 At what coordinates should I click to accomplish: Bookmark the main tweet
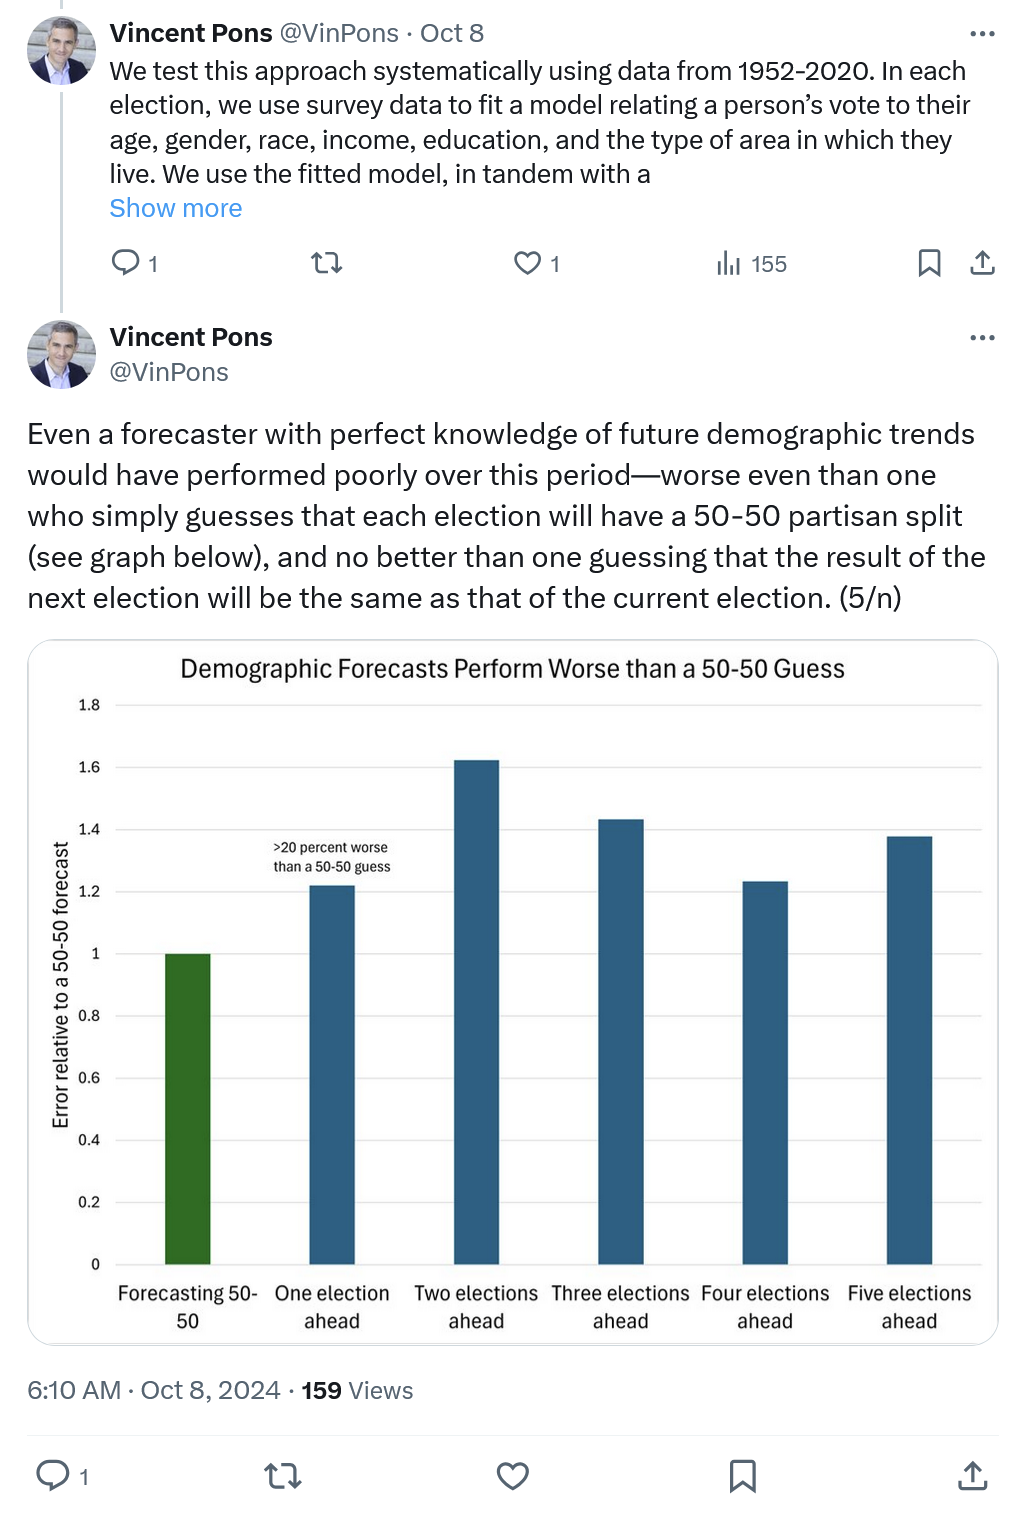742,1475
